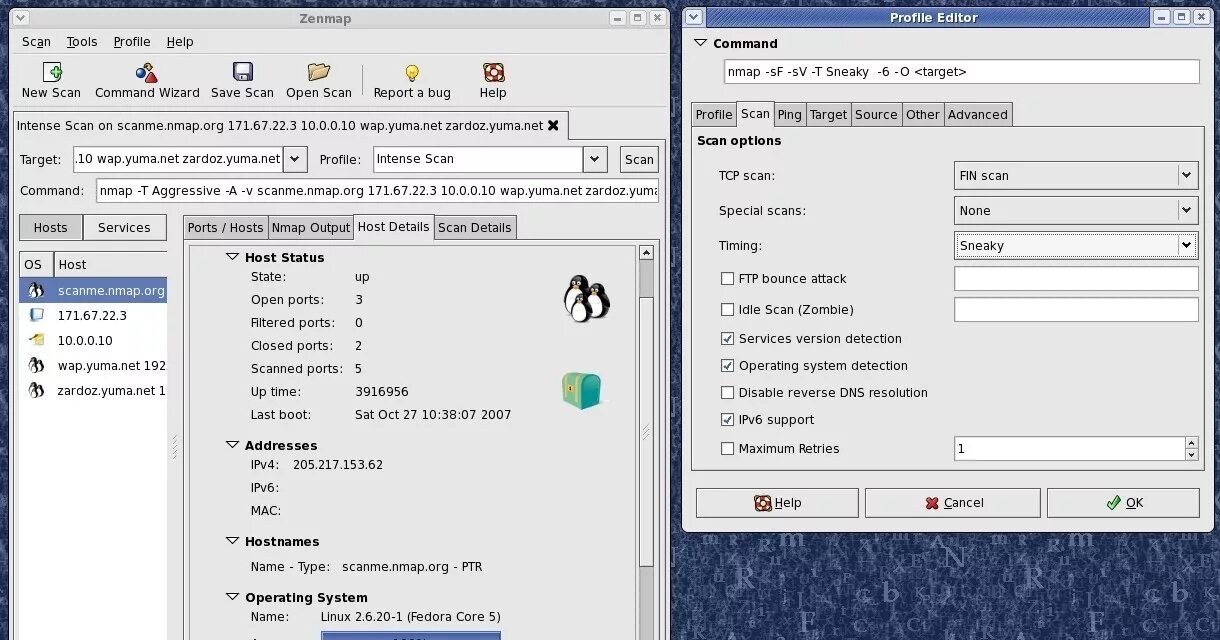Screen dimensions: 1220x640
Task: Click the Zenmap Command input field
Action: 378,191
